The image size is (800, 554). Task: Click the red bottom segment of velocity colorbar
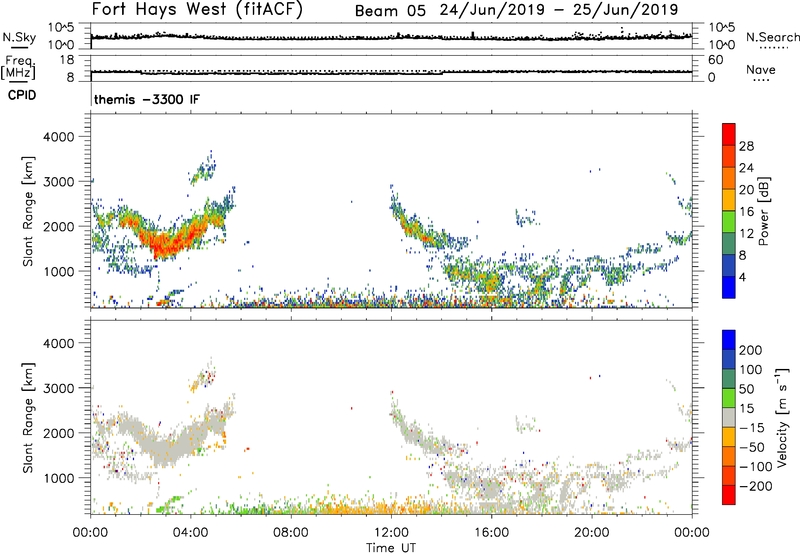pos(729,495)
